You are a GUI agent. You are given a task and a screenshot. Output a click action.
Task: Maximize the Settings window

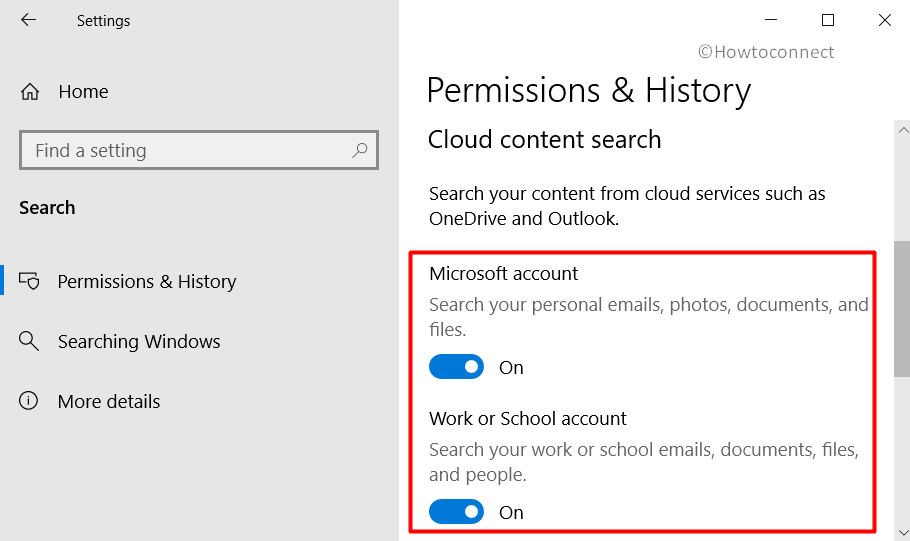click(x=828, y=20)
